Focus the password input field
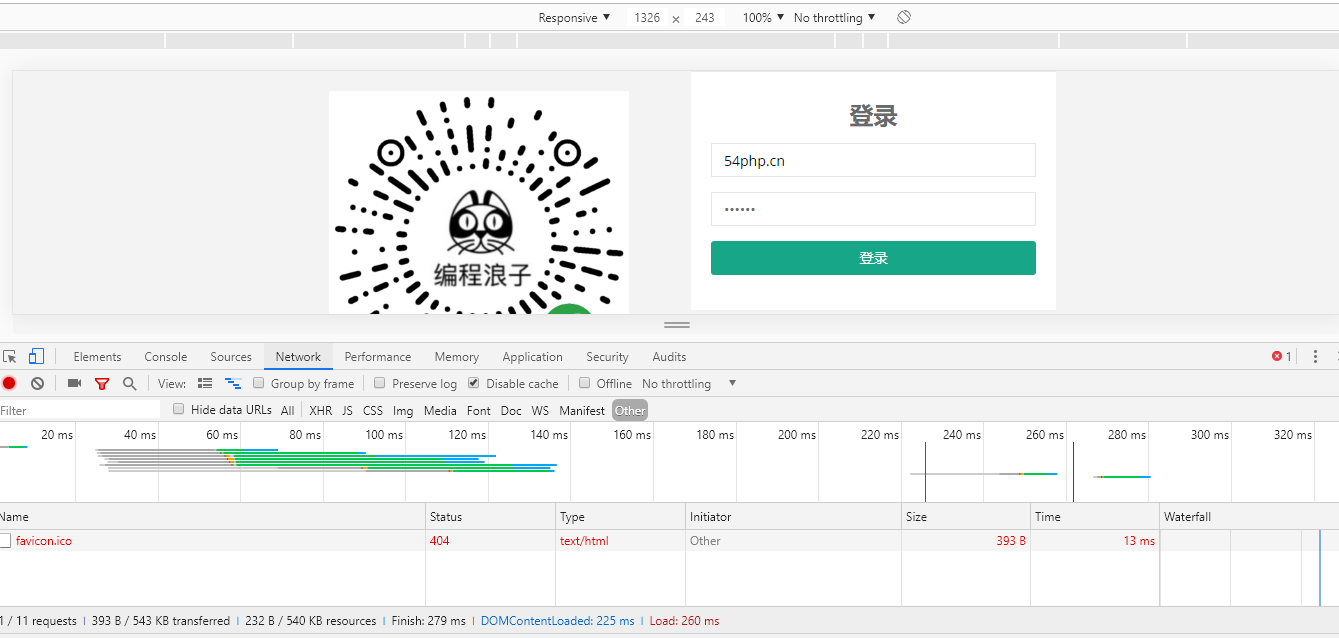This screenshot has height=638, width=1339. point(873,209)
